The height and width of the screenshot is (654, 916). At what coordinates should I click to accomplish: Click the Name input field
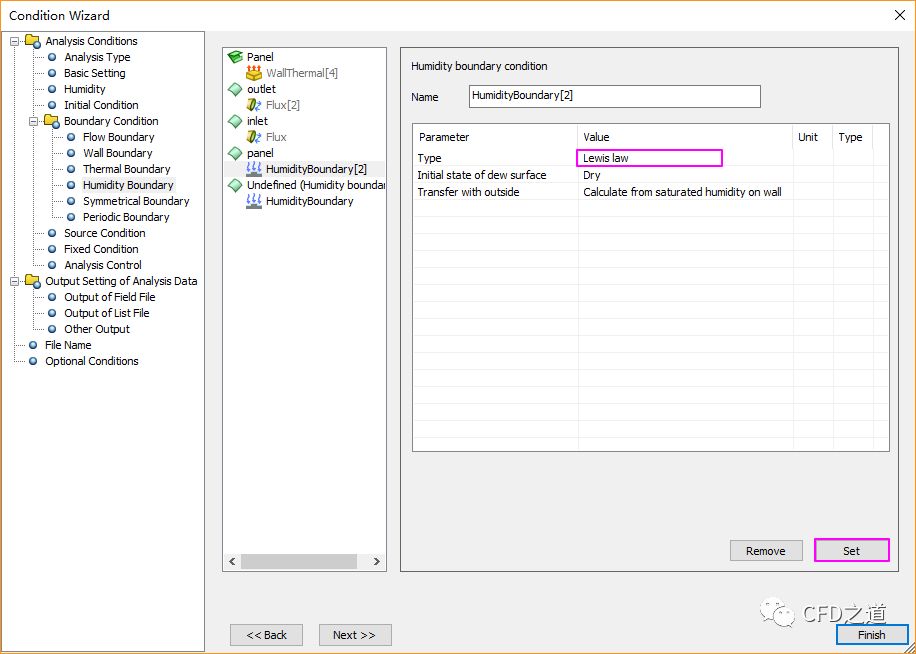614,96
